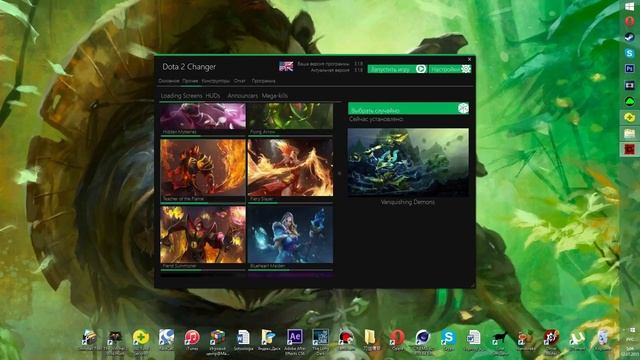This screenshot has width=640, height=360.
Task: Switch to the Отчет tab
Action: point(240,81)
